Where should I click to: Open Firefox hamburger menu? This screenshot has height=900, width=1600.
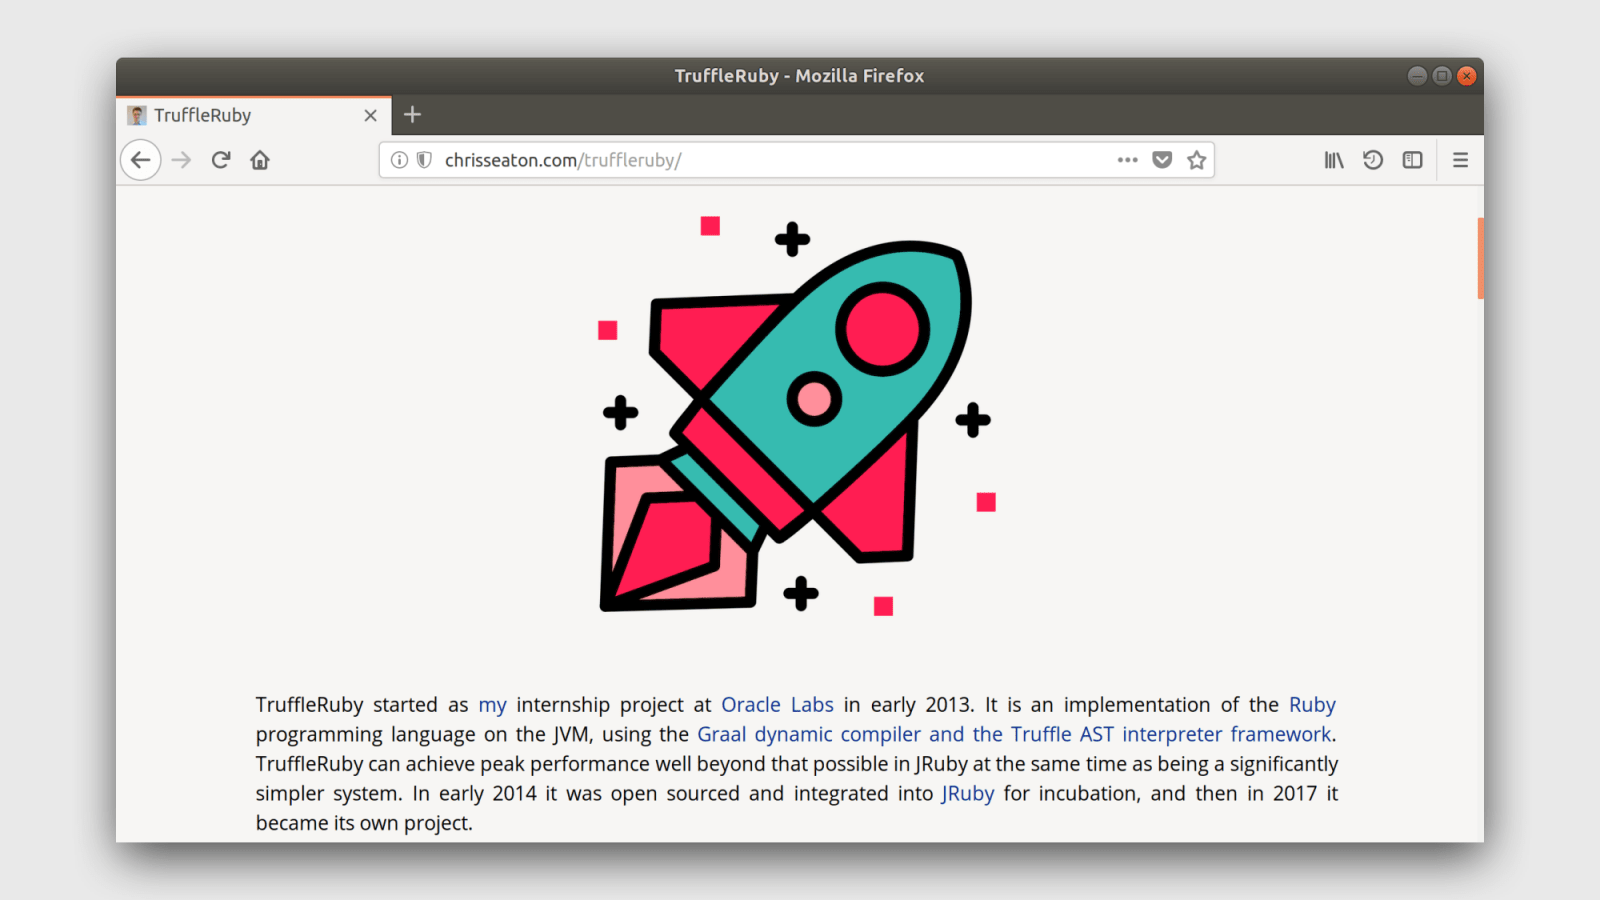pos(1460,160)
